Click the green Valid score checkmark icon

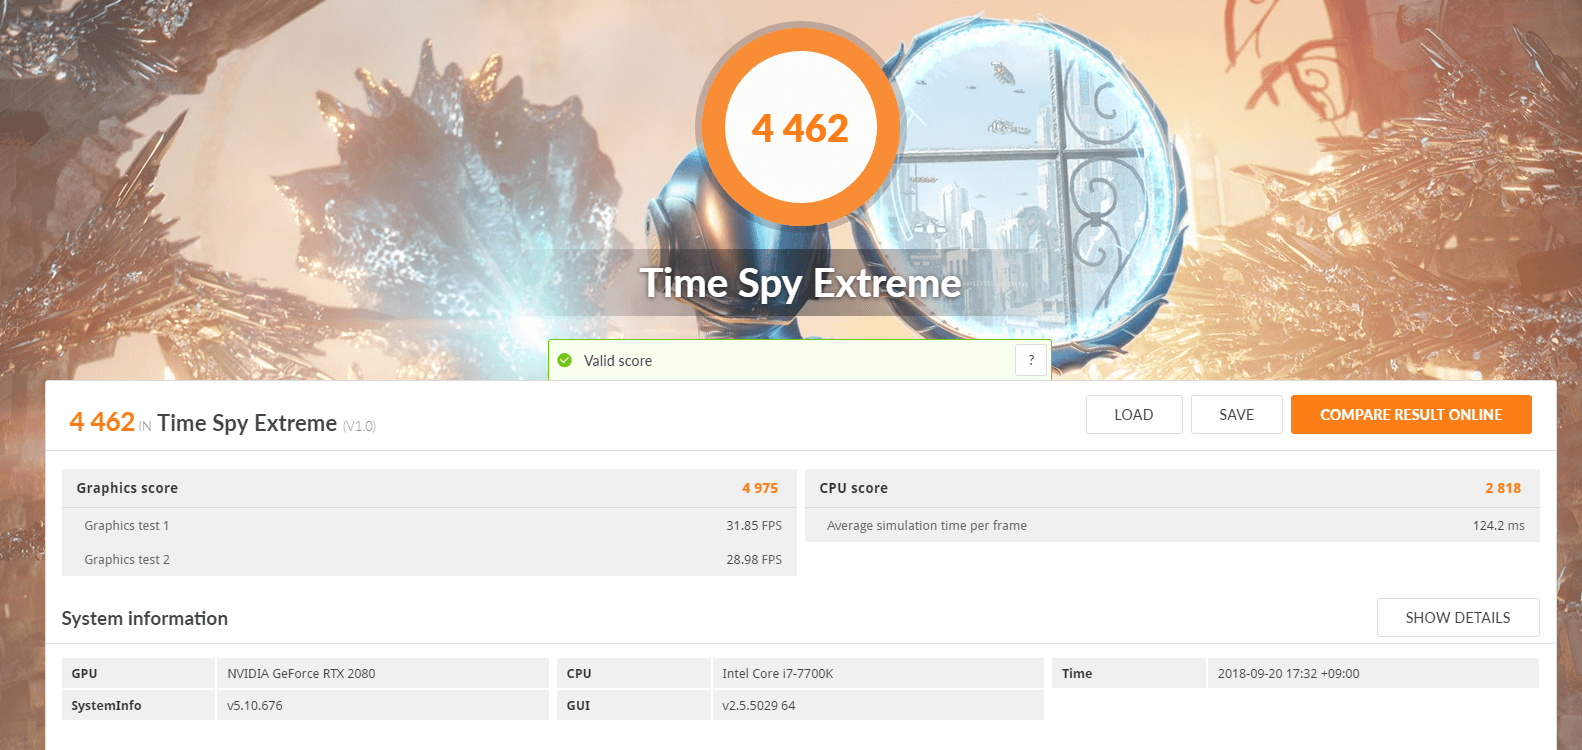click(x=564, y=360)
